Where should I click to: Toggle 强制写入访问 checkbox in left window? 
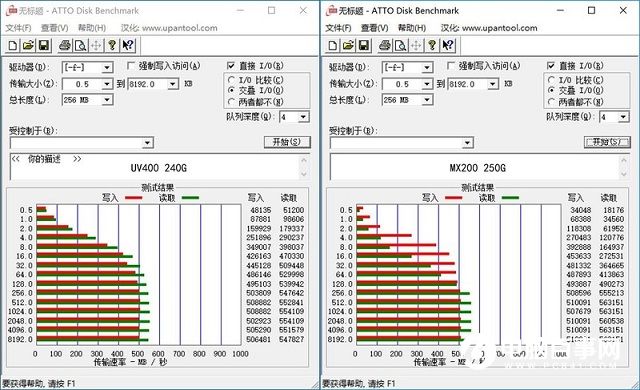[131, 66]
